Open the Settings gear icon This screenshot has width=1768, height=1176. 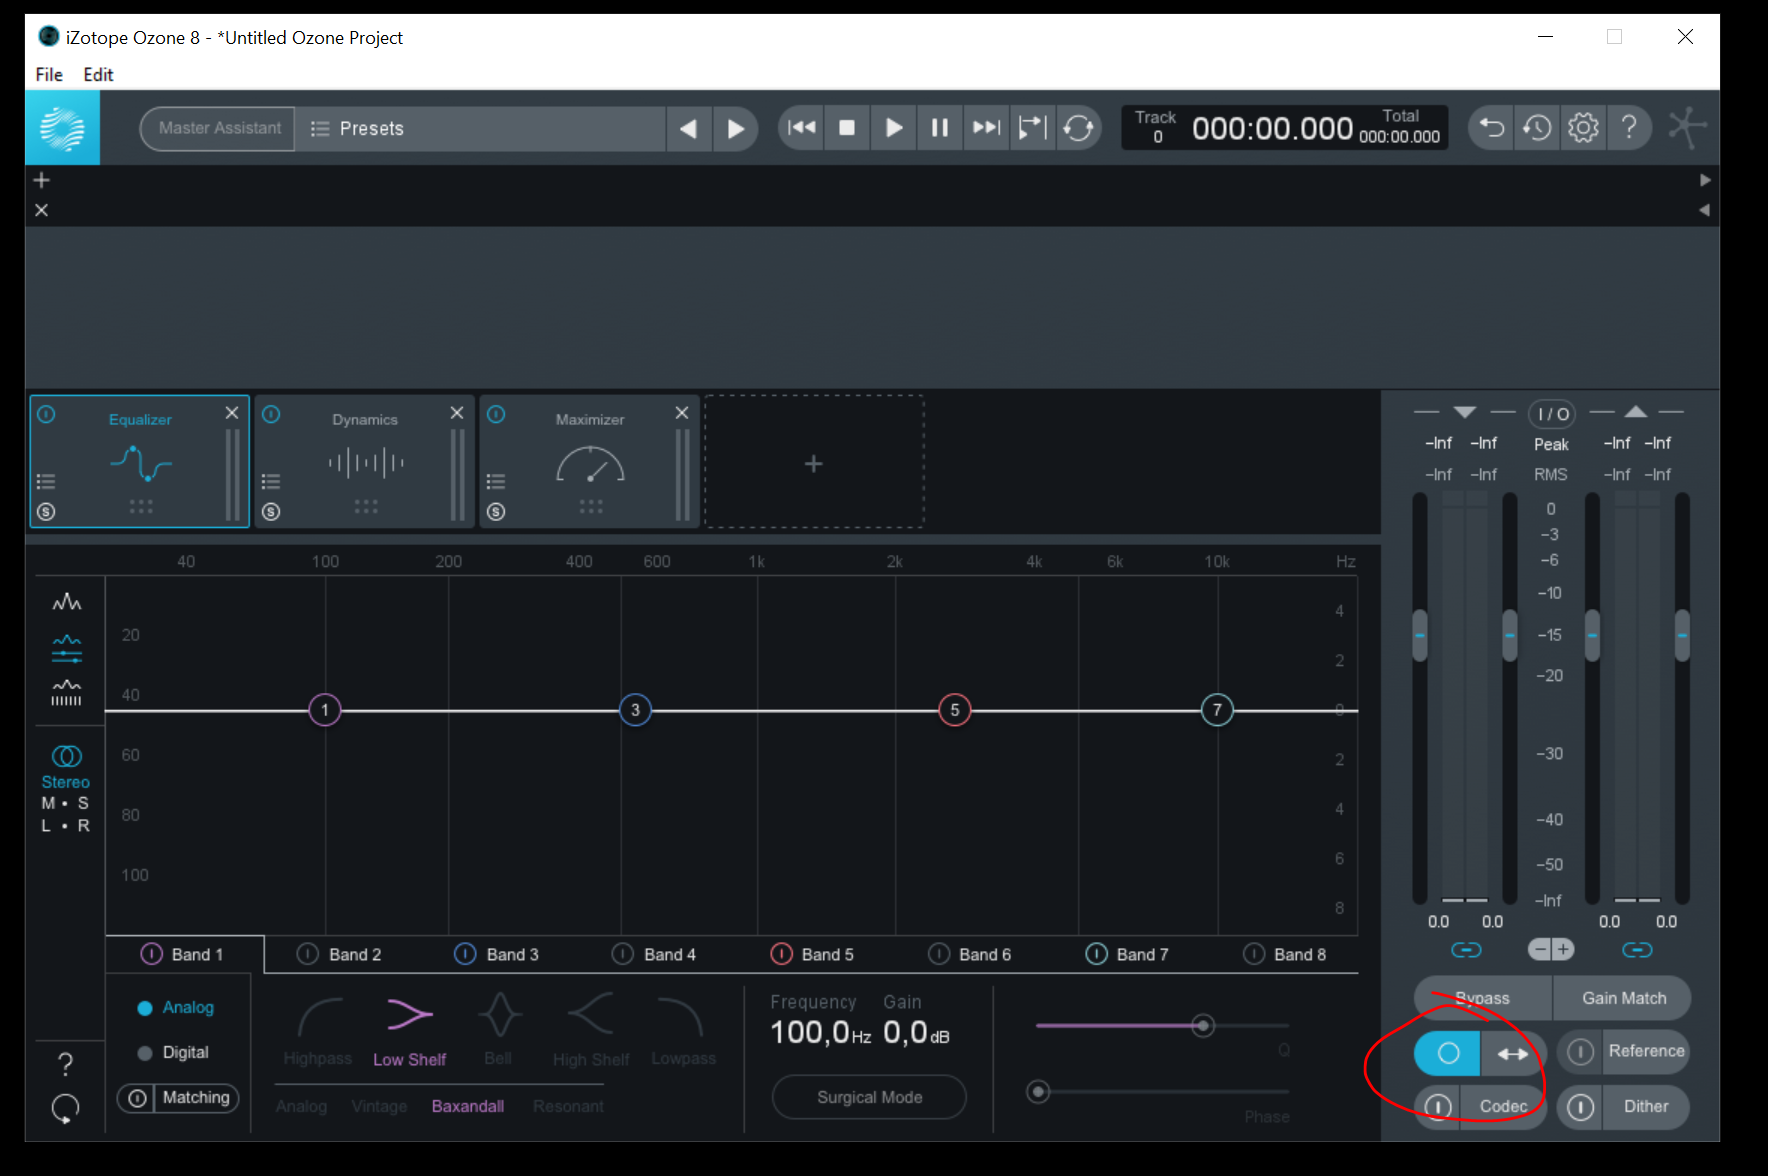coord(1583,128)
